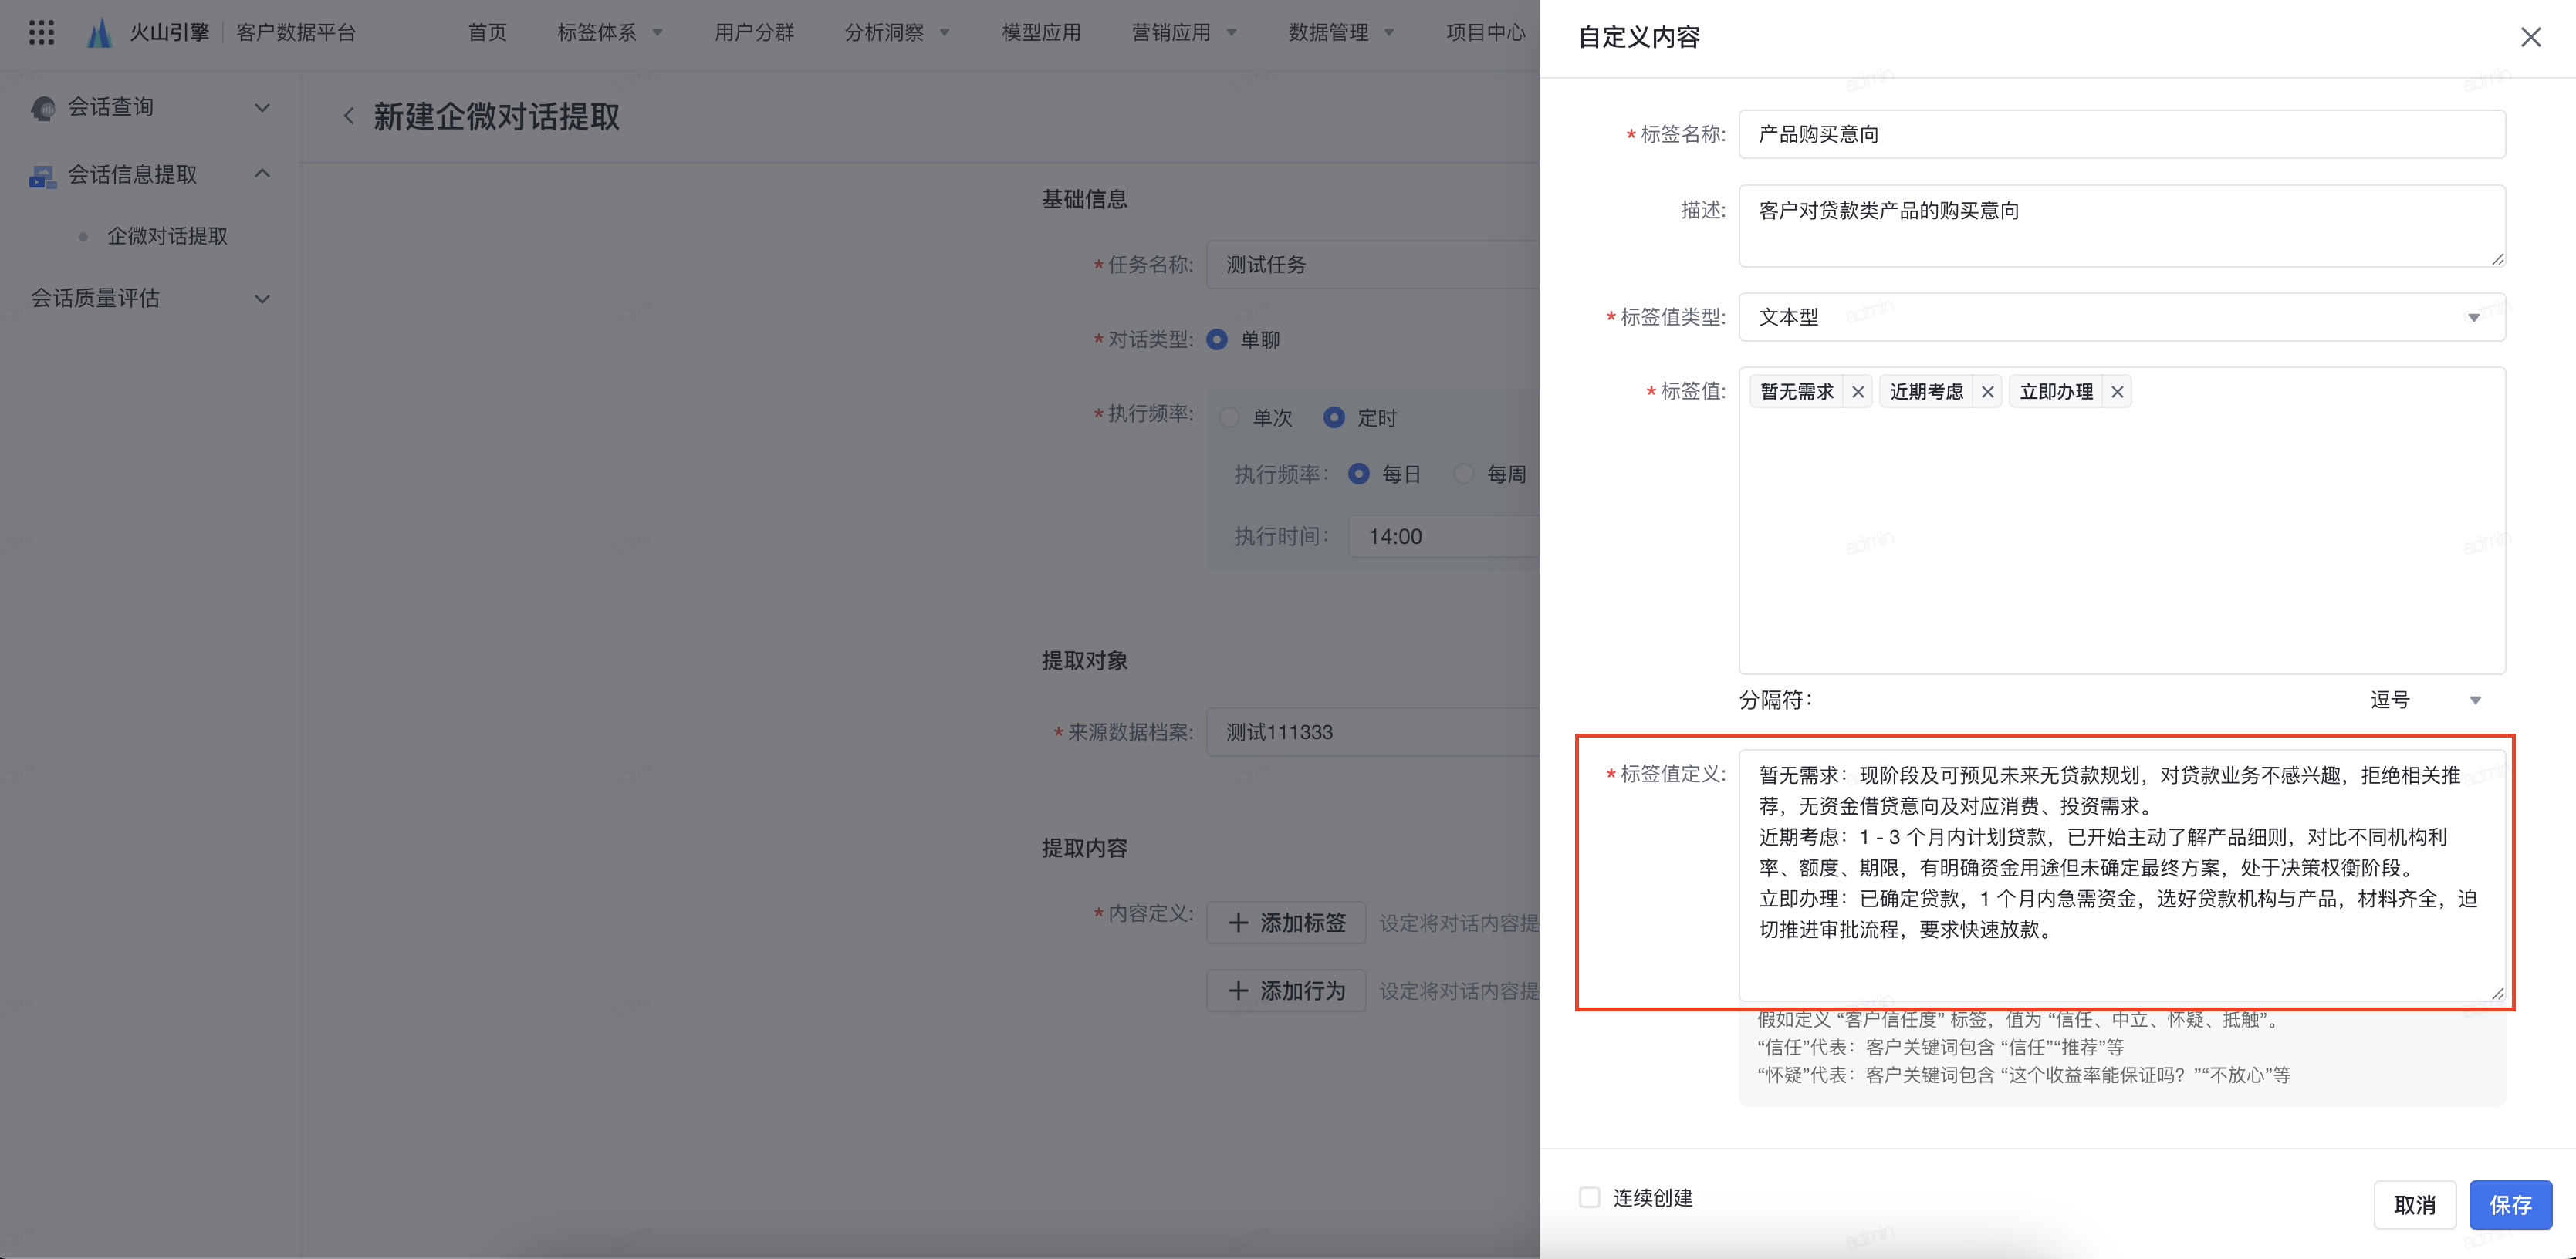Remove the 近期考虑 tag value
Image resolution: width=2576 pixels, height=1259 pixels.
click(x=1988, y=392)
